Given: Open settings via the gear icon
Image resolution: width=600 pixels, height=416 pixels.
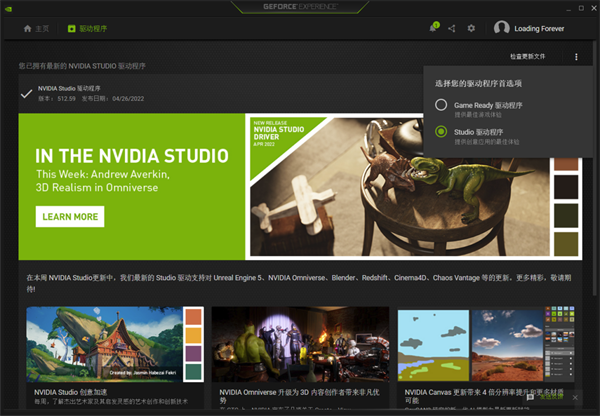Looking at the screenshot, I should pos(471,29).
